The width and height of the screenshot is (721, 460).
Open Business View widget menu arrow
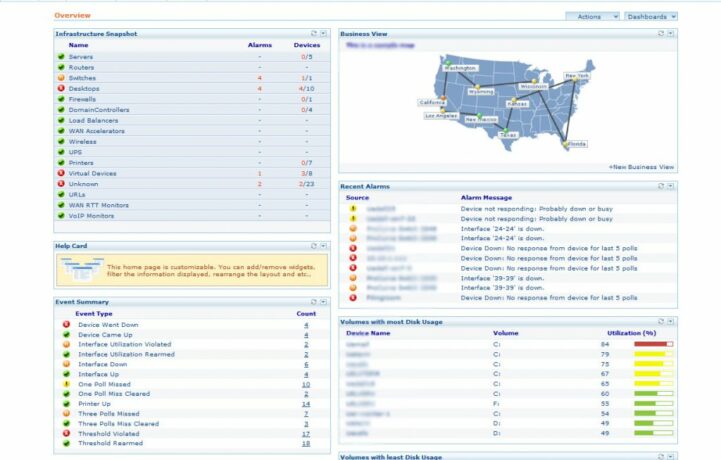670,34
